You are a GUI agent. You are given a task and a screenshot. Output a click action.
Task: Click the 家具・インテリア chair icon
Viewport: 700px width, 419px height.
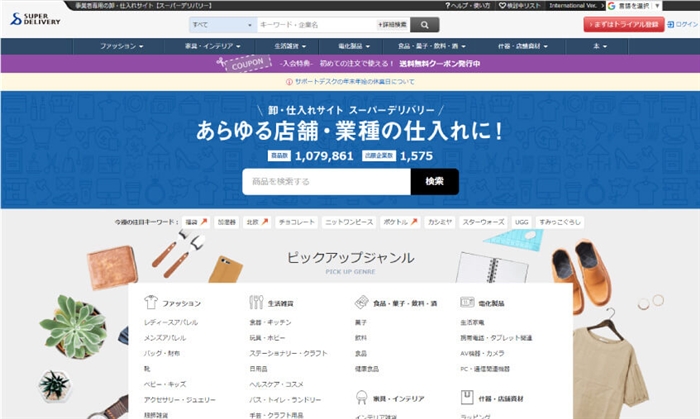(361, 398)
